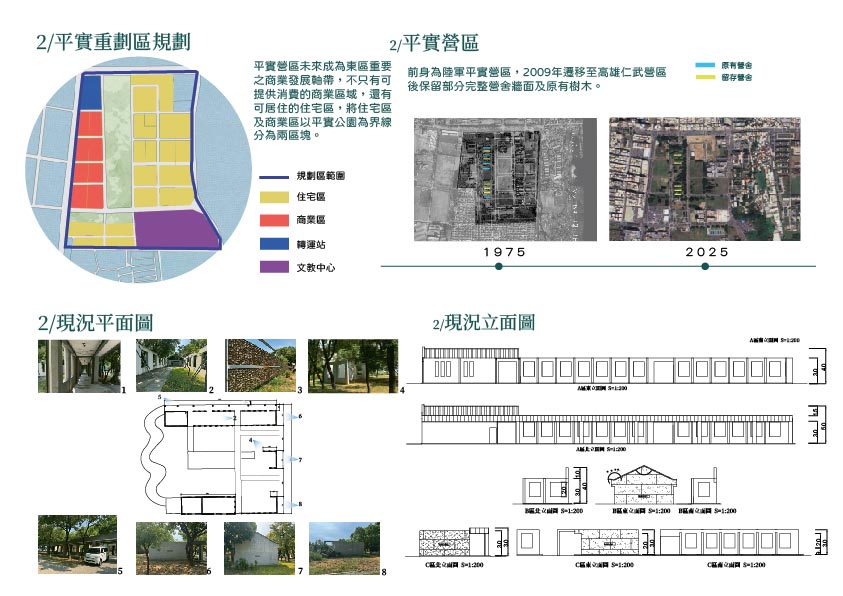Viewport: 843px width, 596px height.
Task: Open site photo 1 of the corridor
Action: [x=79, y=365]
